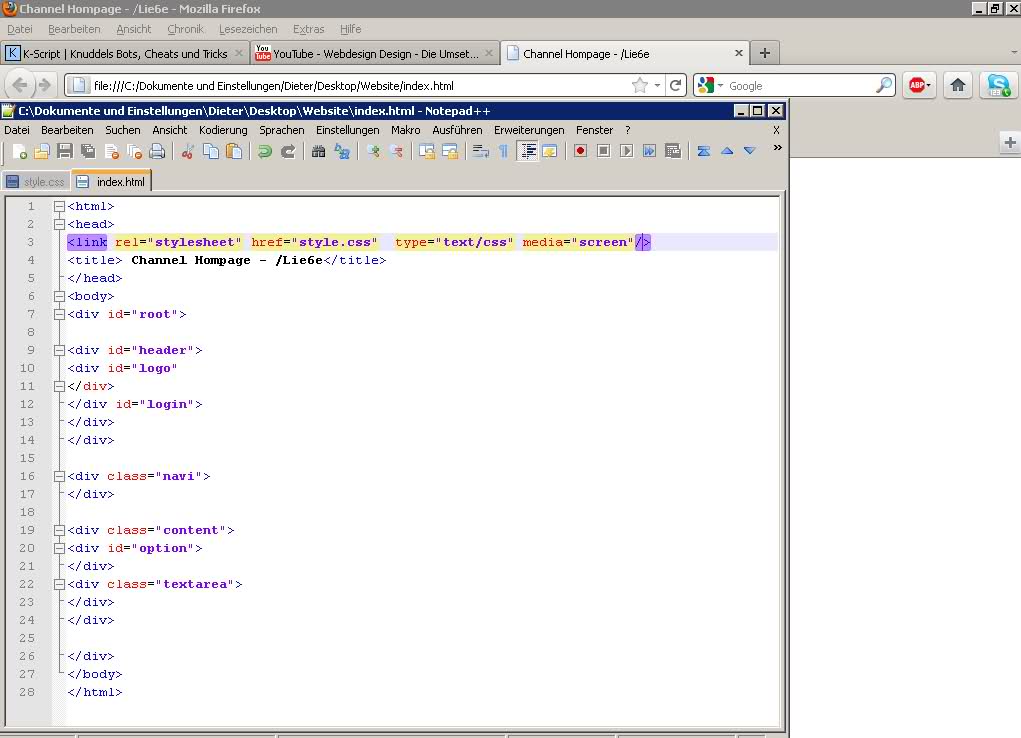1021x738 pixels.
Task: Collapse the div header fold on line 9
Action: (59, 350)
